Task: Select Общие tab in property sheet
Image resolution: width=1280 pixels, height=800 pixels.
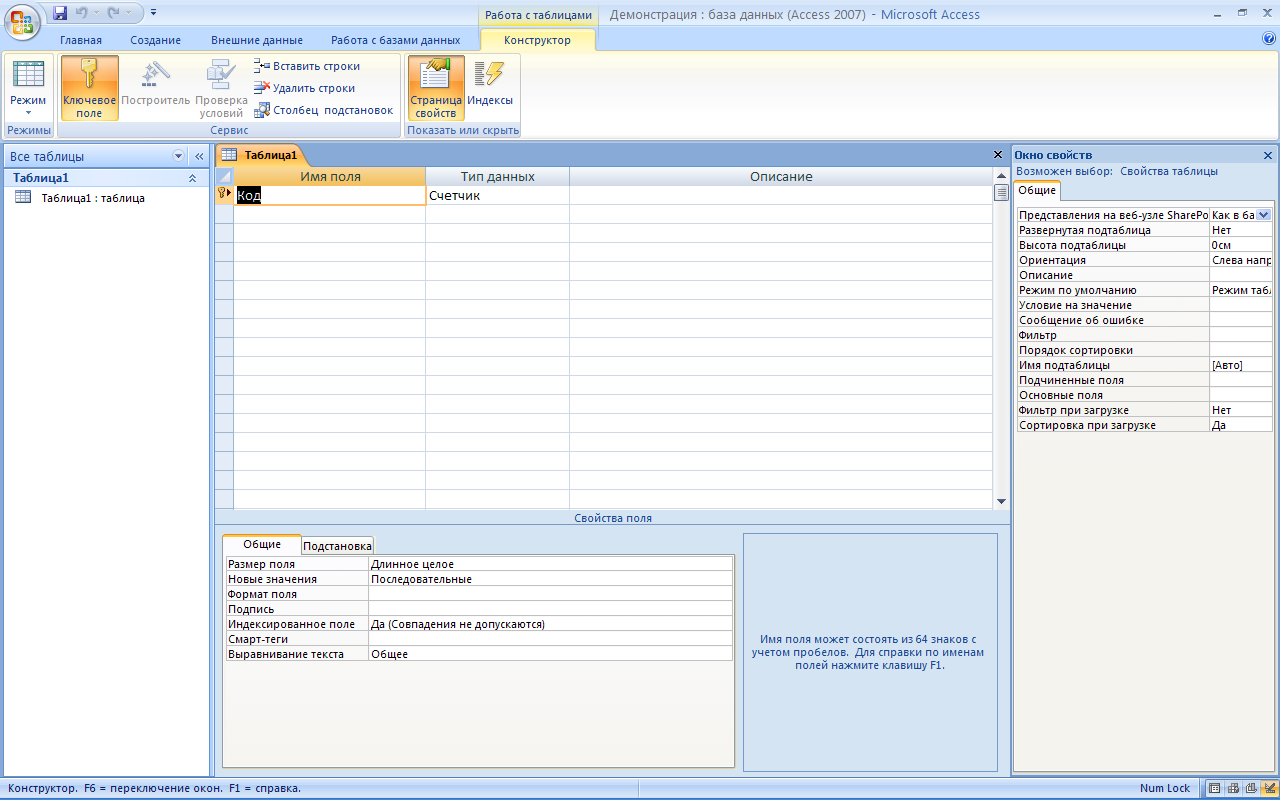Action: coord(1037,190)
